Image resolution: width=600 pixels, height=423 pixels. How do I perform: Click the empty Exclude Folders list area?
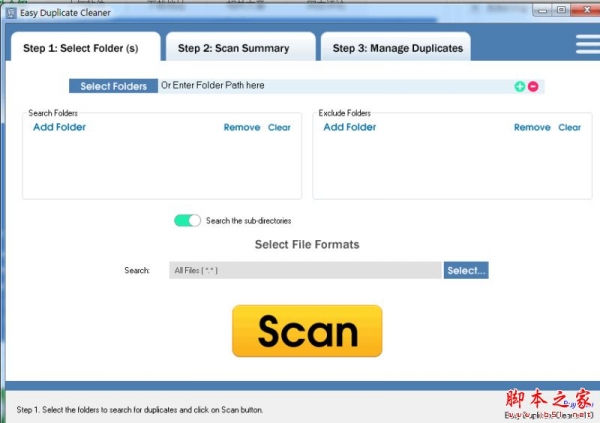pyautogui.click(x=452, y=165)
